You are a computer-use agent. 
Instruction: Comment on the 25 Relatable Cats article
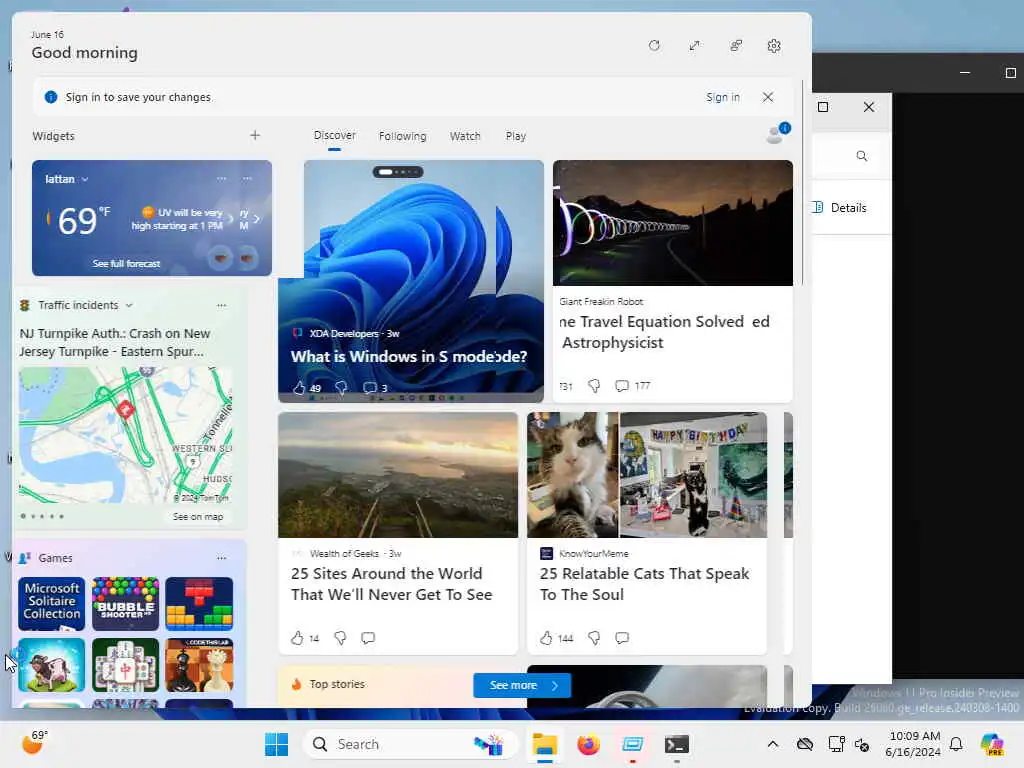(622, 638)
